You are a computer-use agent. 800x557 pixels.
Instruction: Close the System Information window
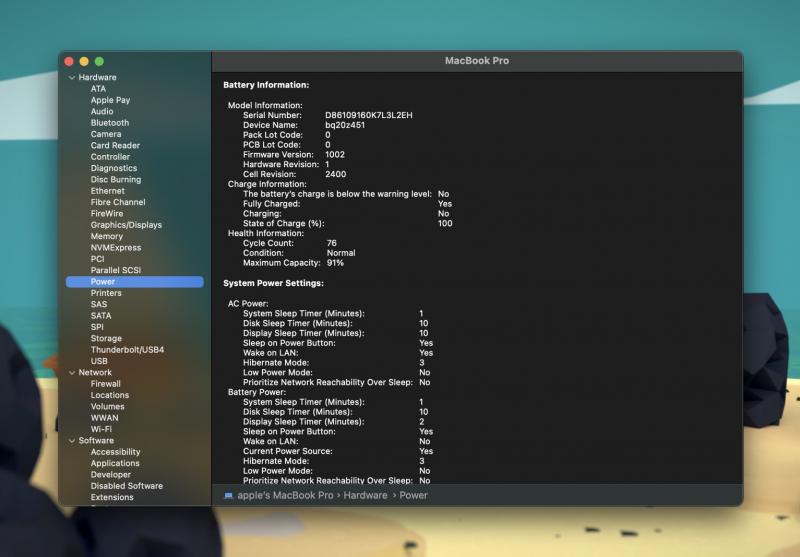[x=69, y=61]
